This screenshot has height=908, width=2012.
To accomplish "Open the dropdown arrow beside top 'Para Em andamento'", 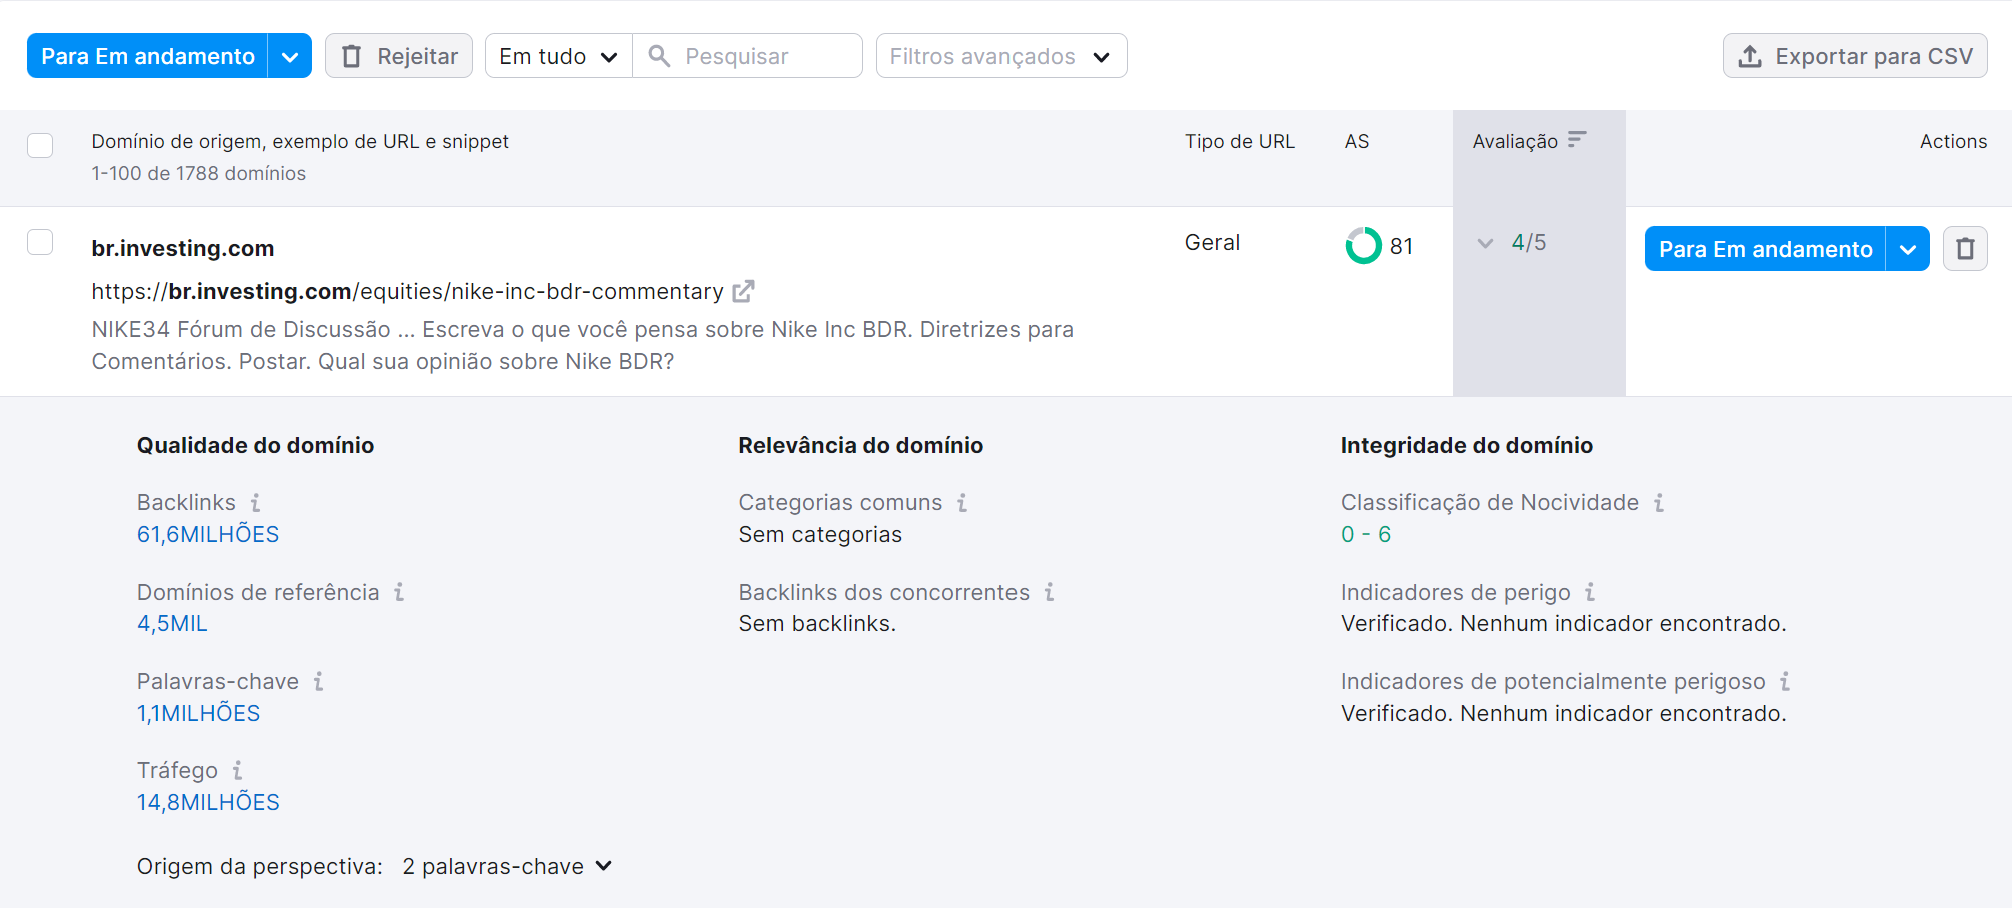I will (x=290, y=56).
